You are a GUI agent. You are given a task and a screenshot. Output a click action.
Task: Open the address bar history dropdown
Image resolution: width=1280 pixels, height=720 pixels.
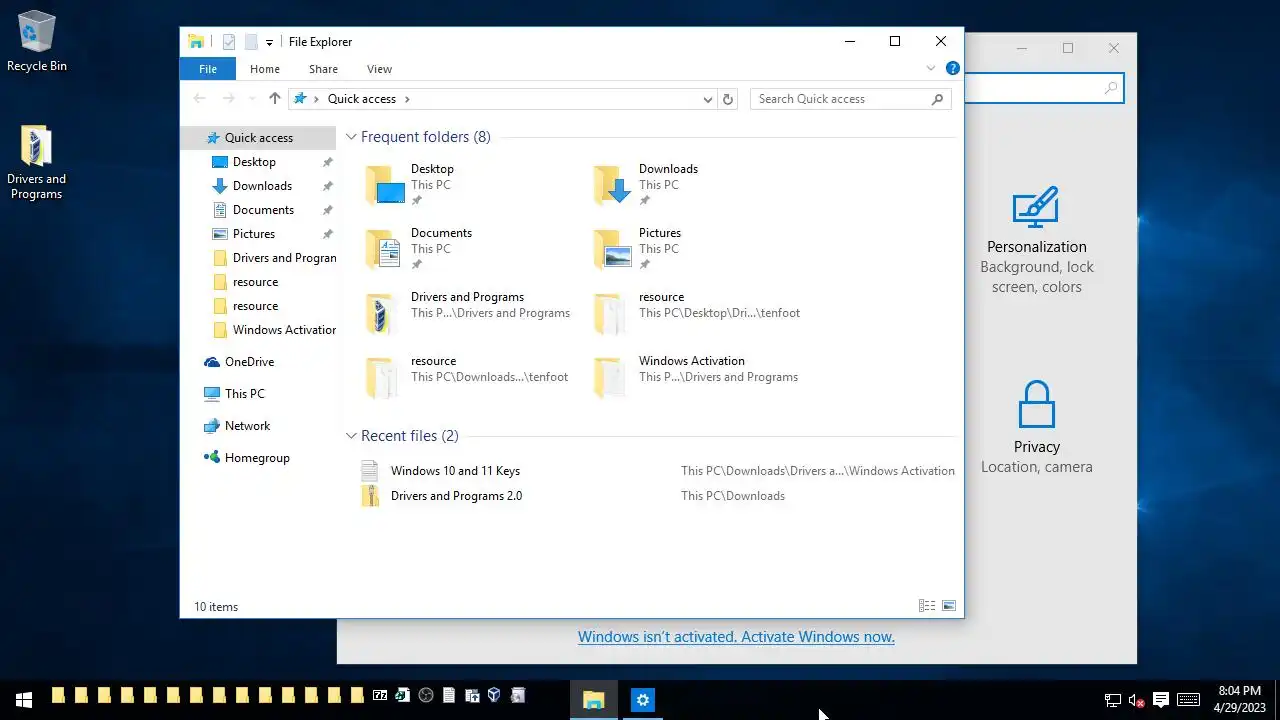[x=708, y=99]
